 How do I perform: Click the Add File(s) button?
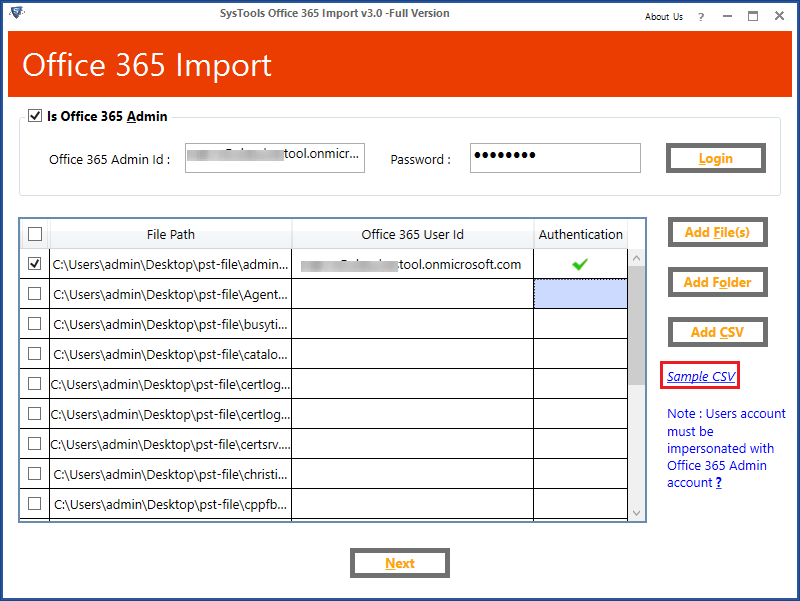pyautogui.click(x=717, y=233)
